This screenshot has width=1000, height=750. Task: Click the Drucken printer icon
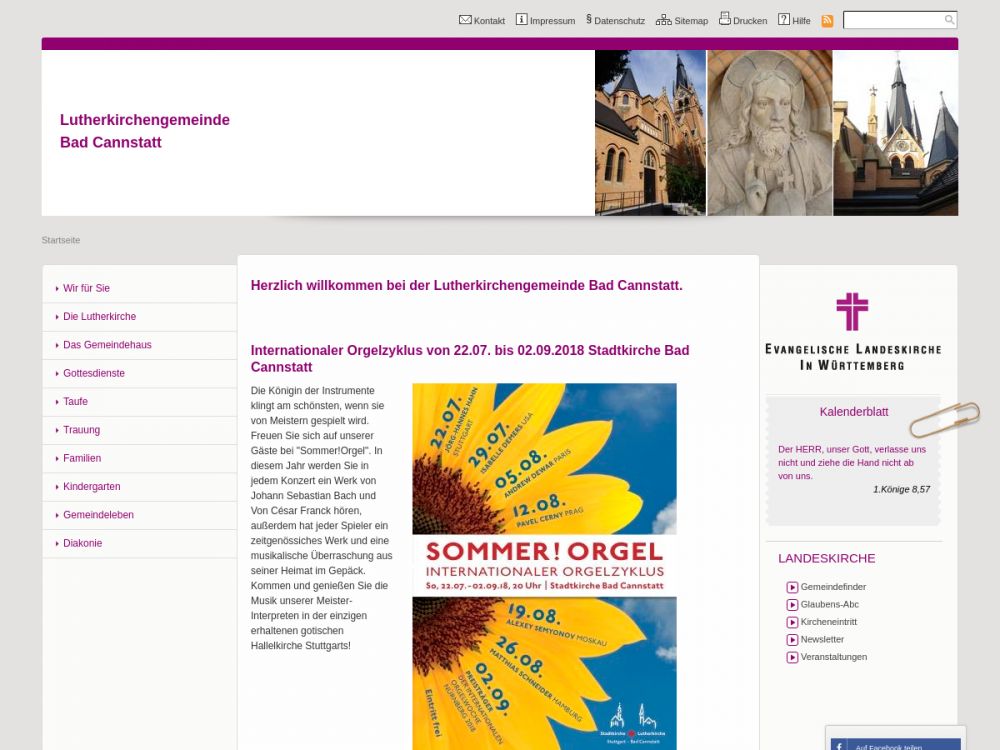tap(725, 19)
